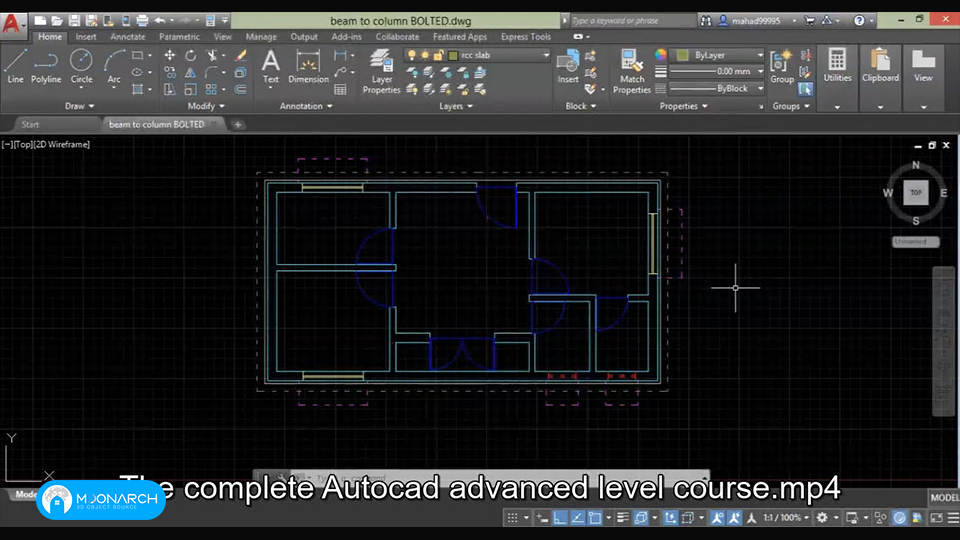Screen dimensions: 960x540
Task: Select the Rectangular Array tool
Action: point(211,89)
